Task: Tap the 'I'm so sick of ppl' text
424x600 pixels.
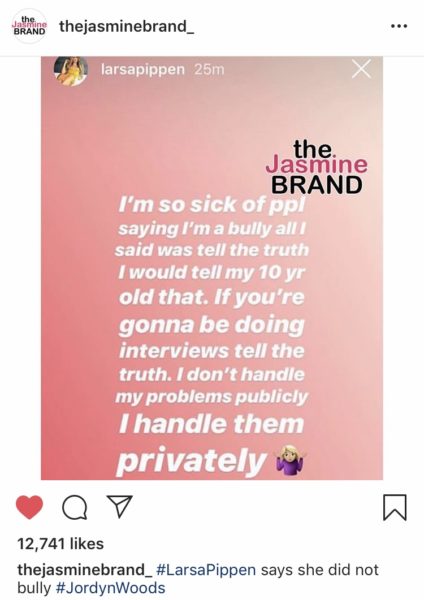Action: [x=211, y=204]
